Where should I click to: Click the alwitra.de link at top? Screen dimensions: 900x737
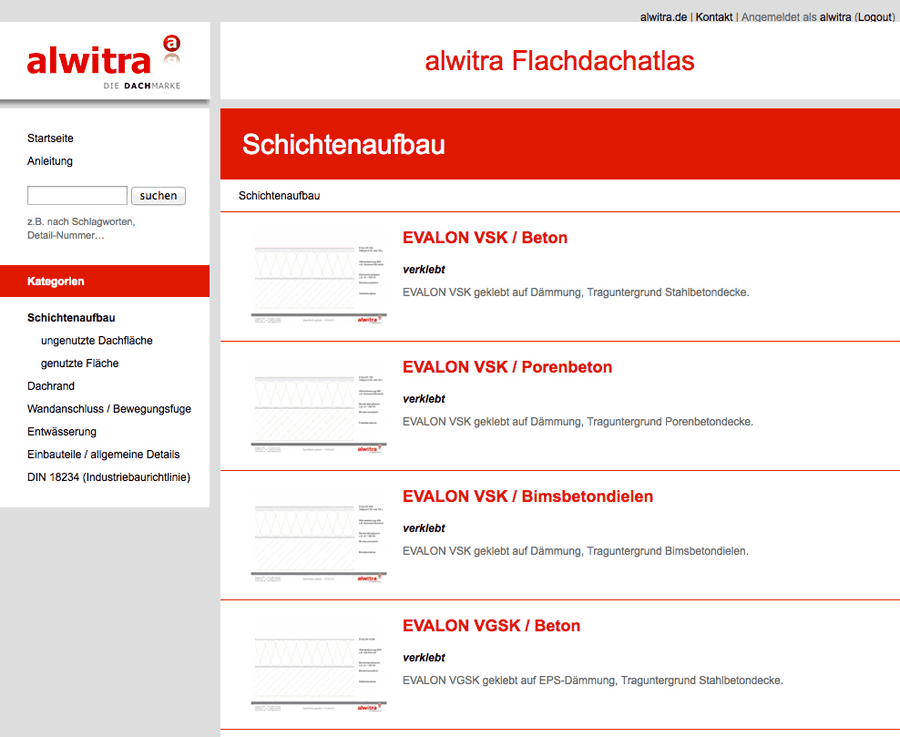point(664,17)
